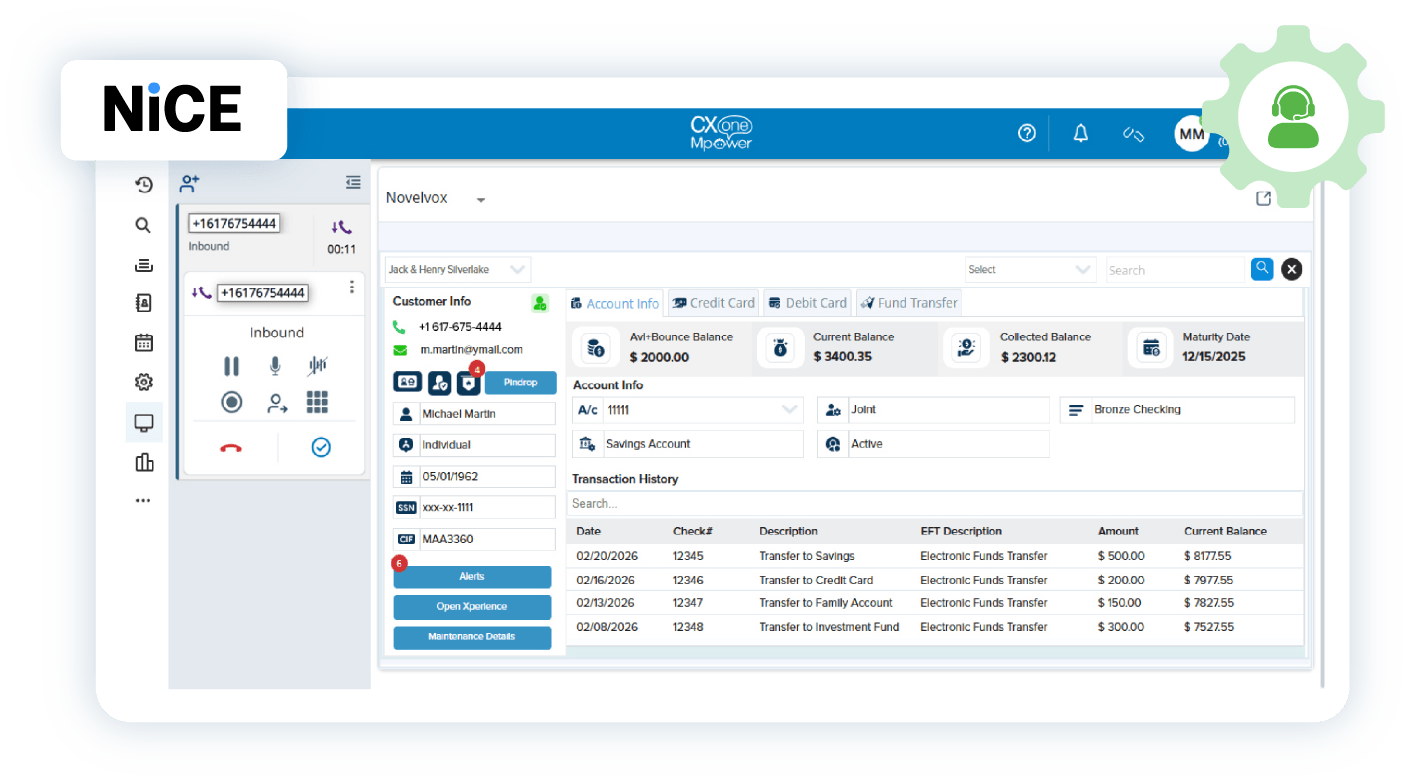Viewport: 1410px width, 783px height.
Task: Click the link connection icon in header
Action: pyautogui.click(x=1133, y=134)
